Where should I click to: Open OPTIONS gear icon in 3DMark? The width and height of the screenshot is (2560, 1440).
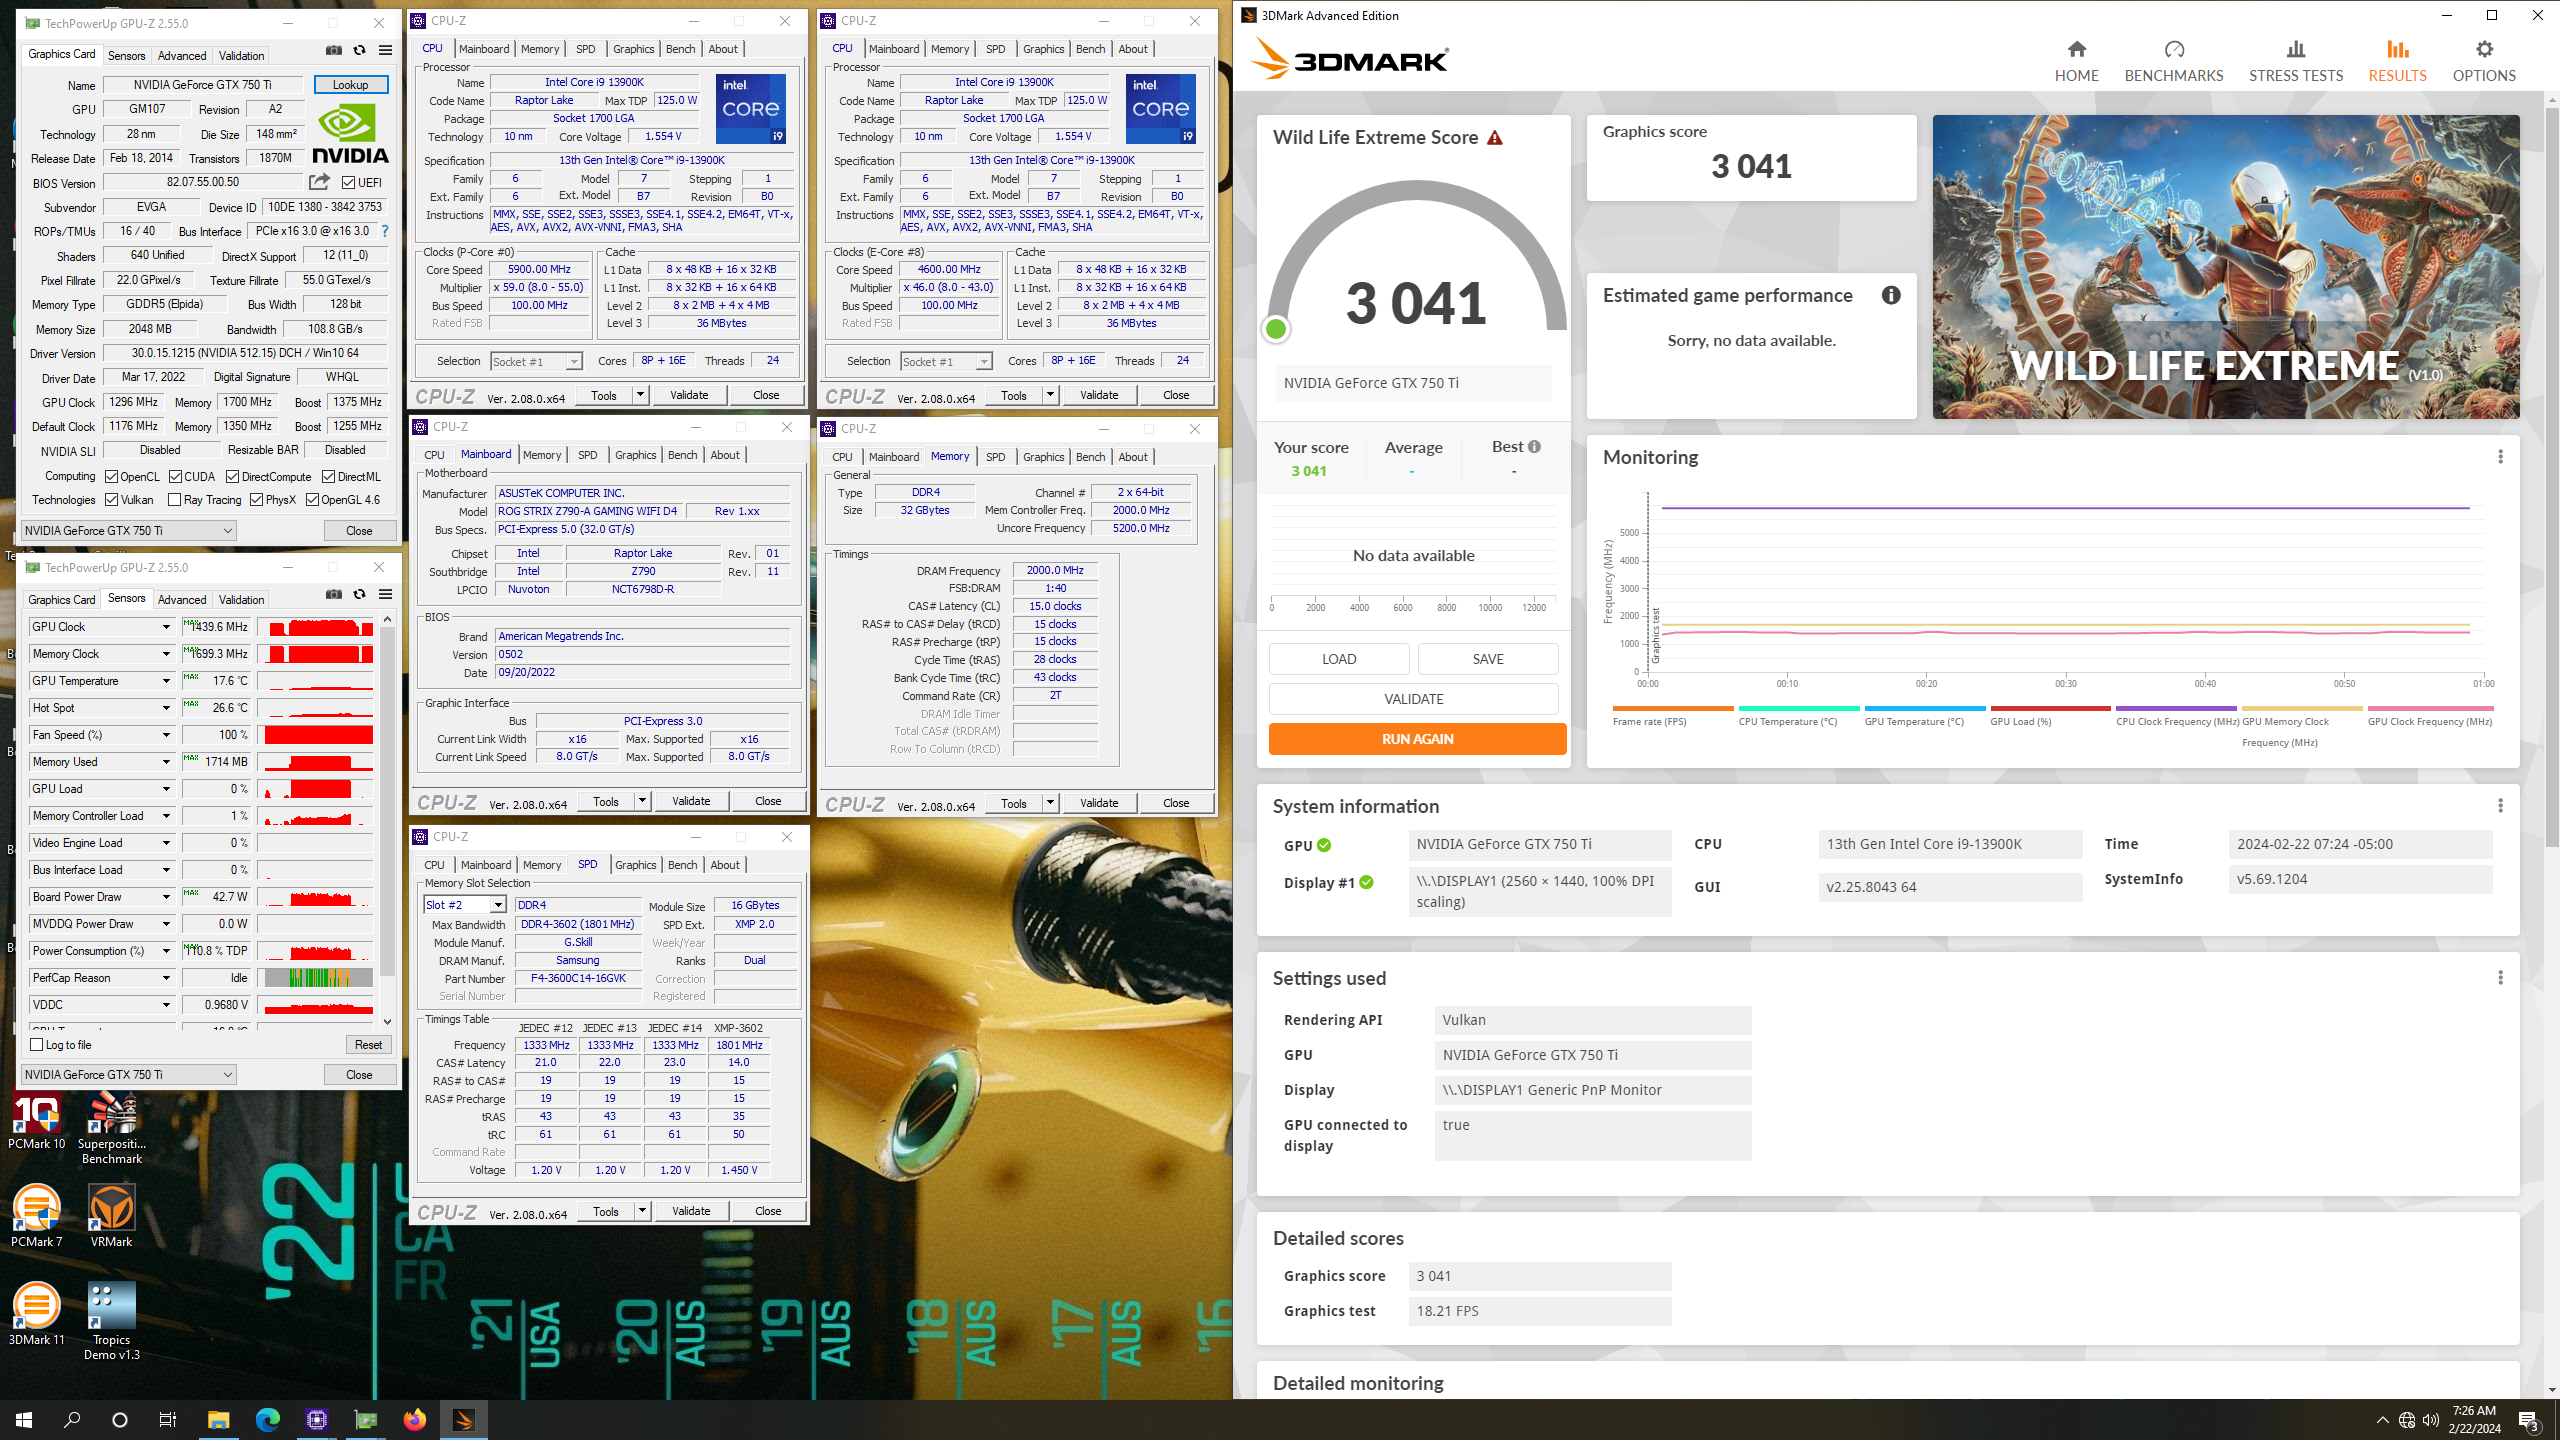[2484, 49]
